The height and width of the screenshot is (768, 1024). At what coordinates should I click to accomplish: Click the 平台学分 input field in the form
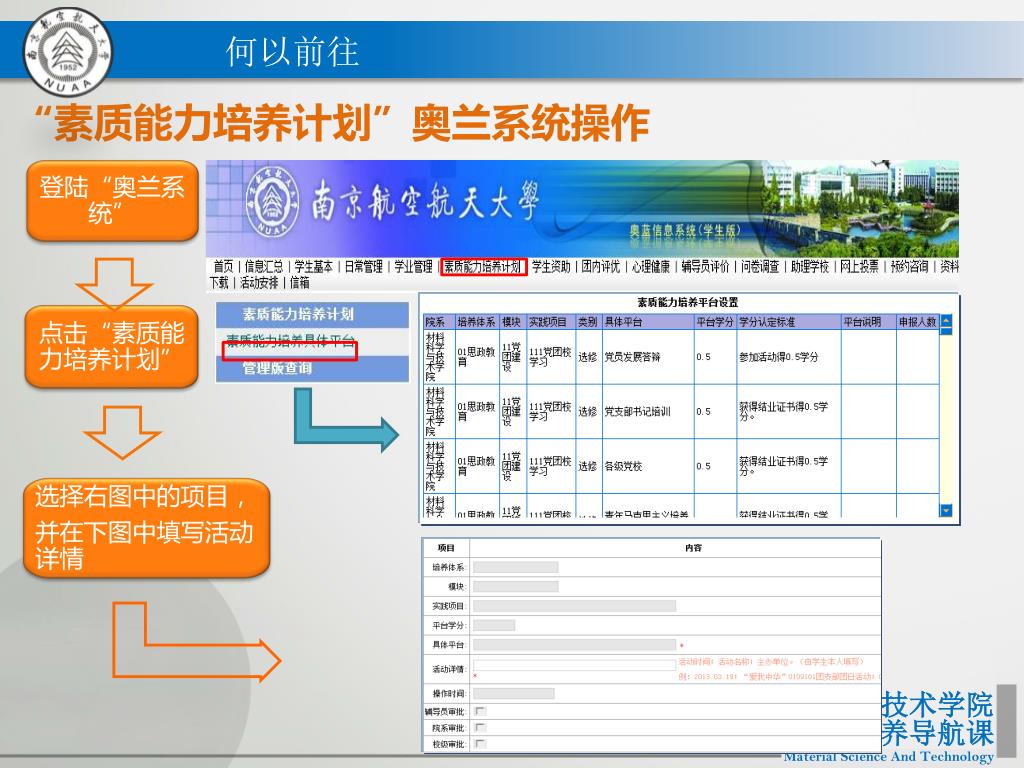pyautogui.click(x=494, y=626)
